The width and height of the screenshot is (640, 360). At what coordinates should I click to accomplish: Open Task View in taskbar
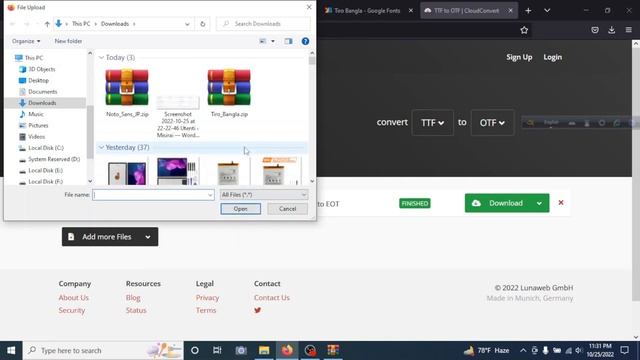(x=217, y=350)
